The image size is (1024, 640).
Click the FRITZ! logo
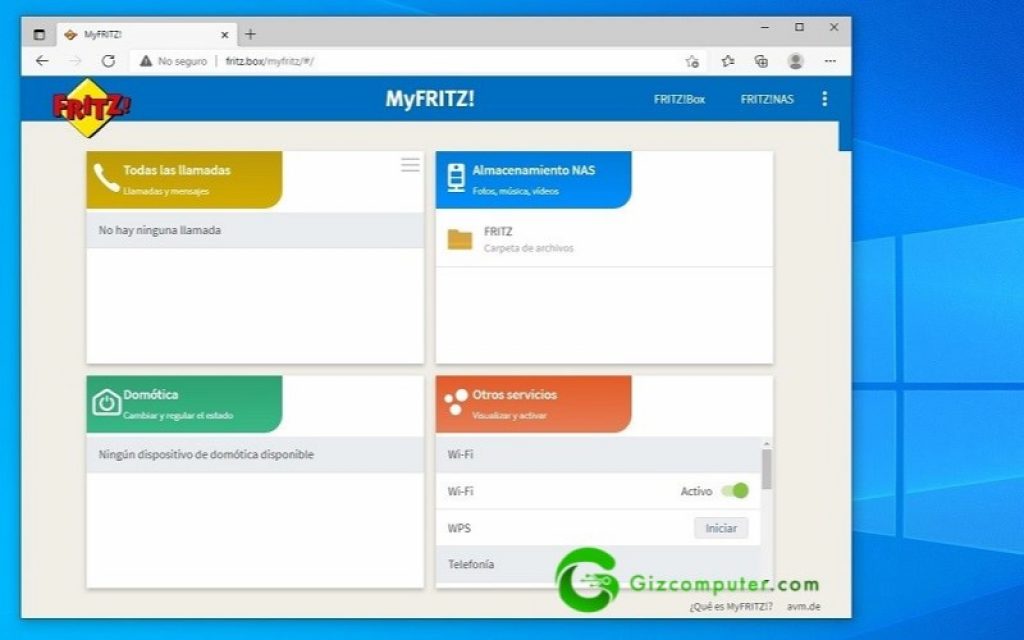tap(91, 108)
